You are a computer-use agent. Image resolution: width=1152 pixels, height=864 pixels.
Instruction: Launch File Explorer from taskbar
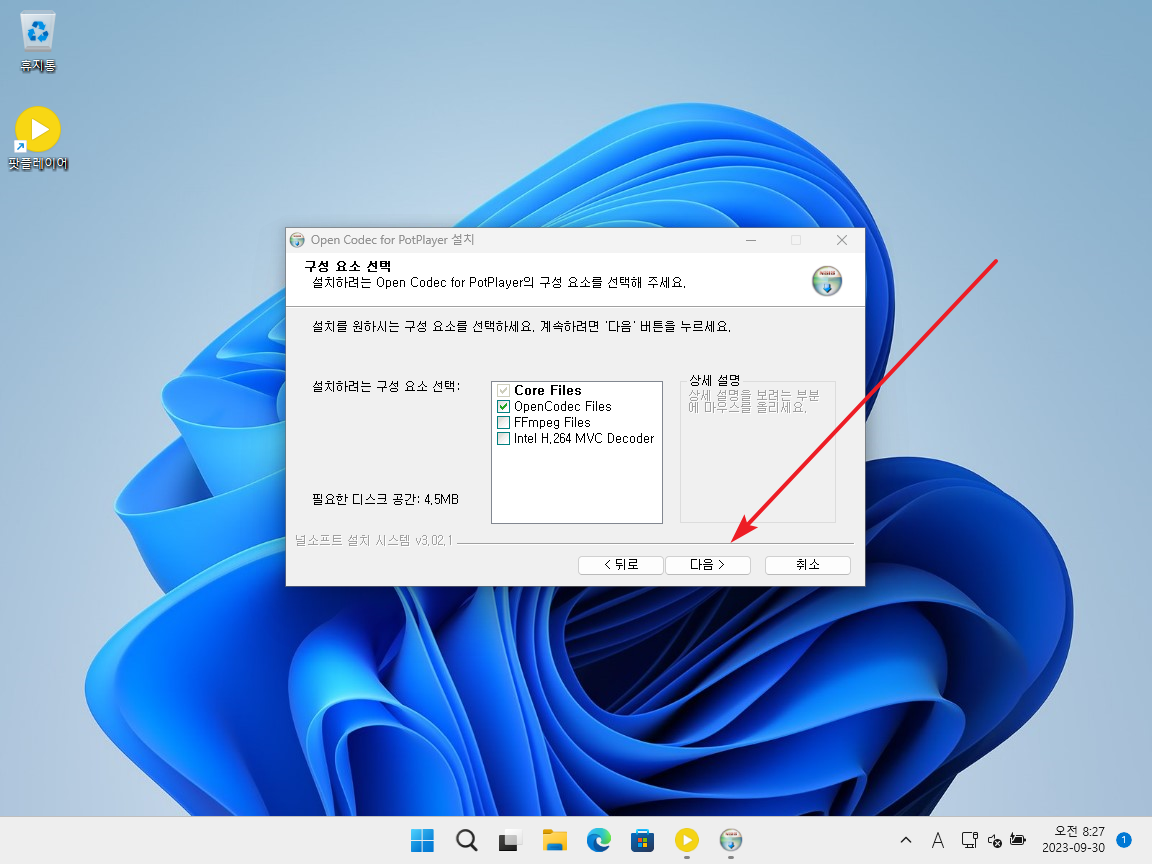555,840
